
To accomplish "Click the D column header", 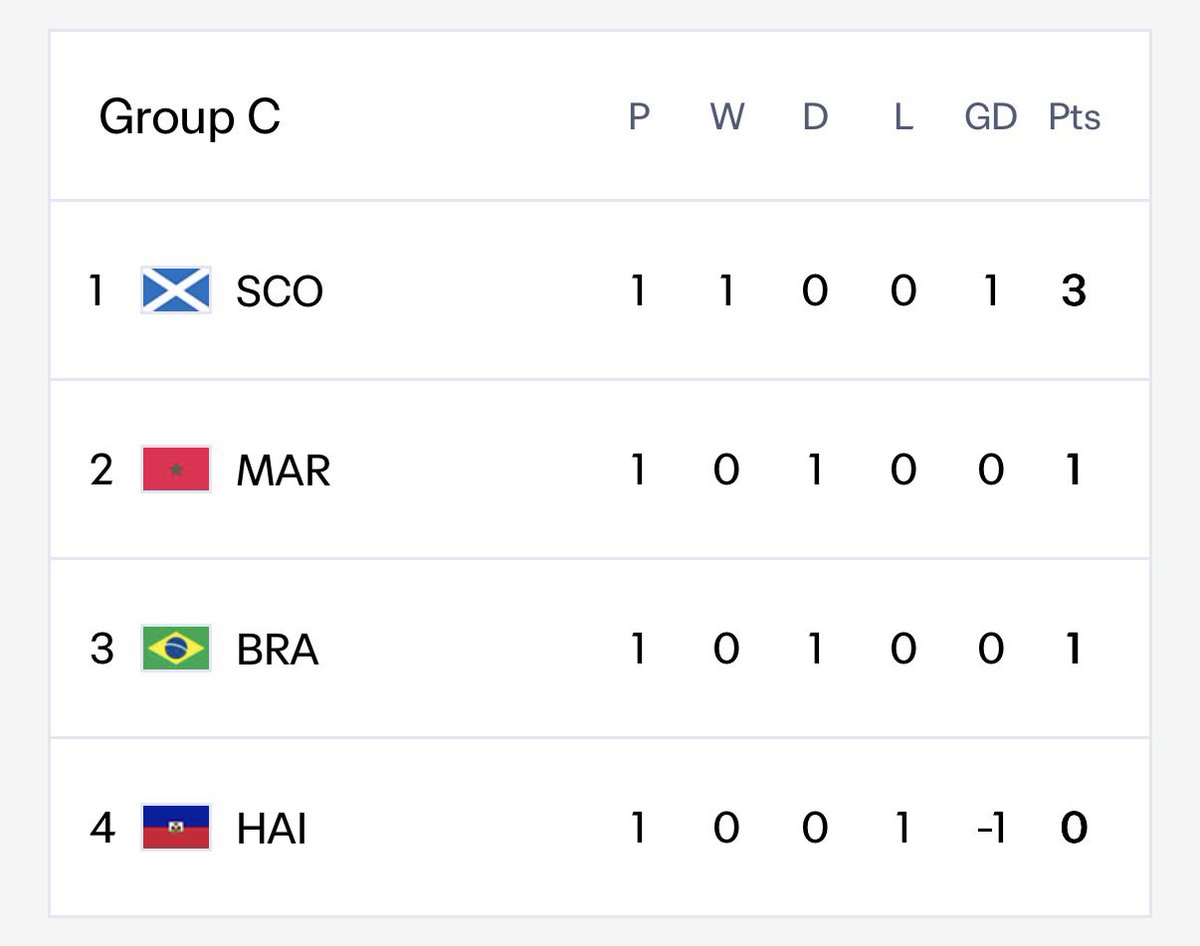I will click(815, 117).
